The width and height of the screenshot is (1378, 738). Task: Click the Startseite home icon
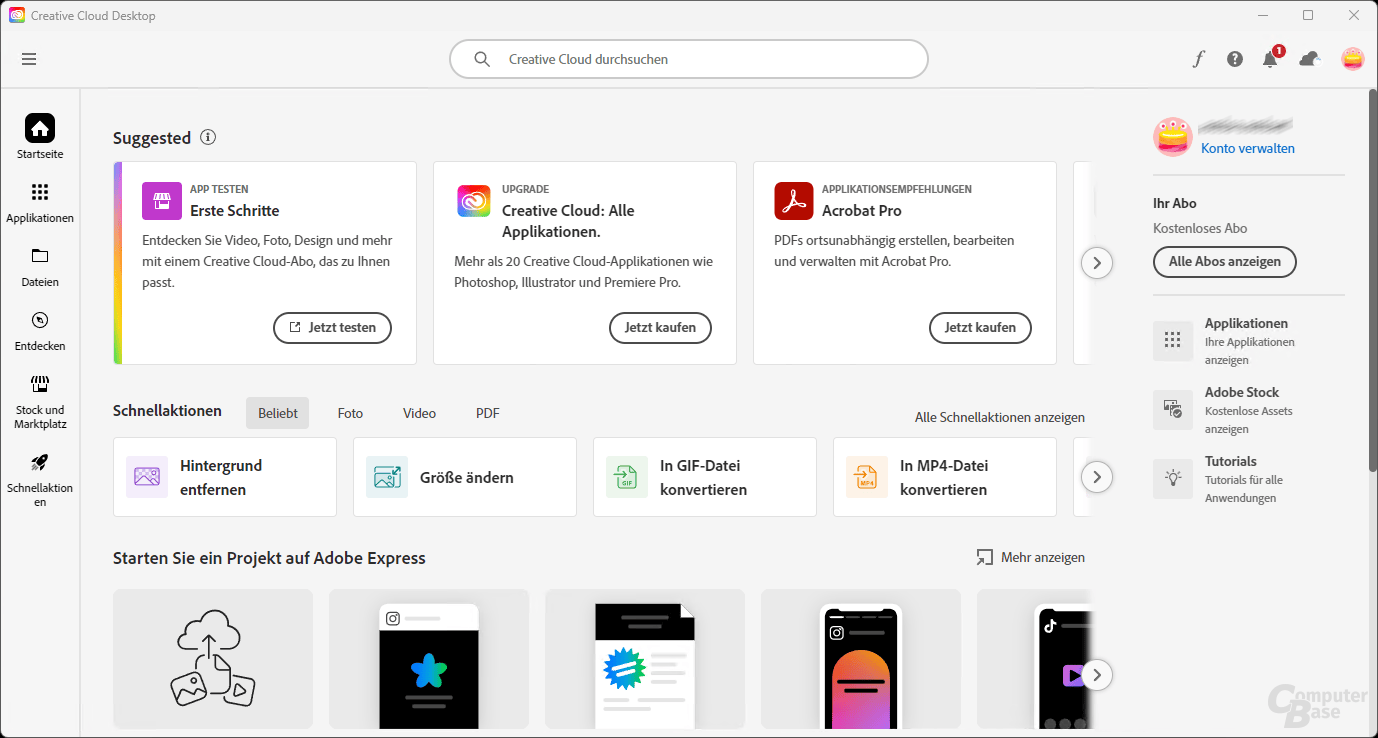[40, 128]
